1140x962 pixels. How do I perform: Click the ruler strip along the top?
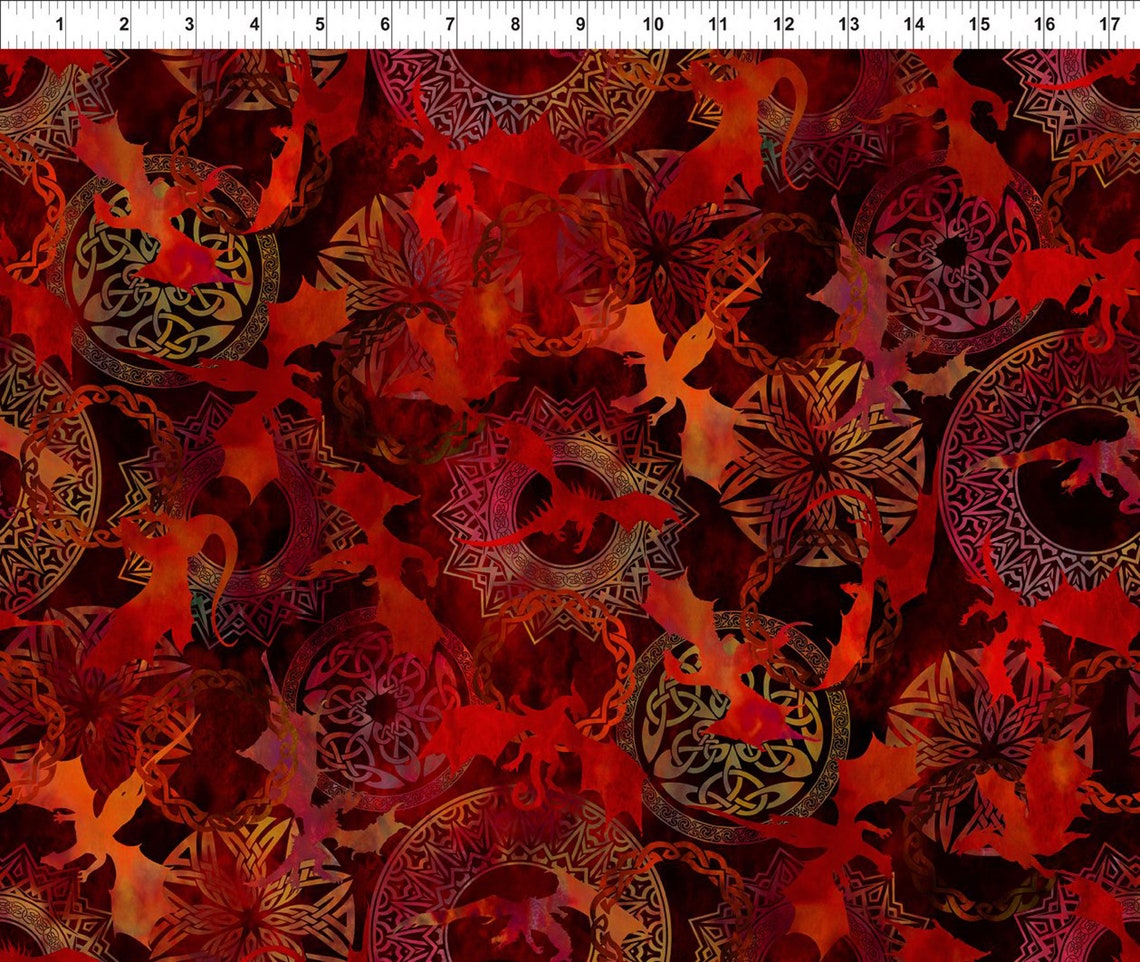click(x=570, y=20)
